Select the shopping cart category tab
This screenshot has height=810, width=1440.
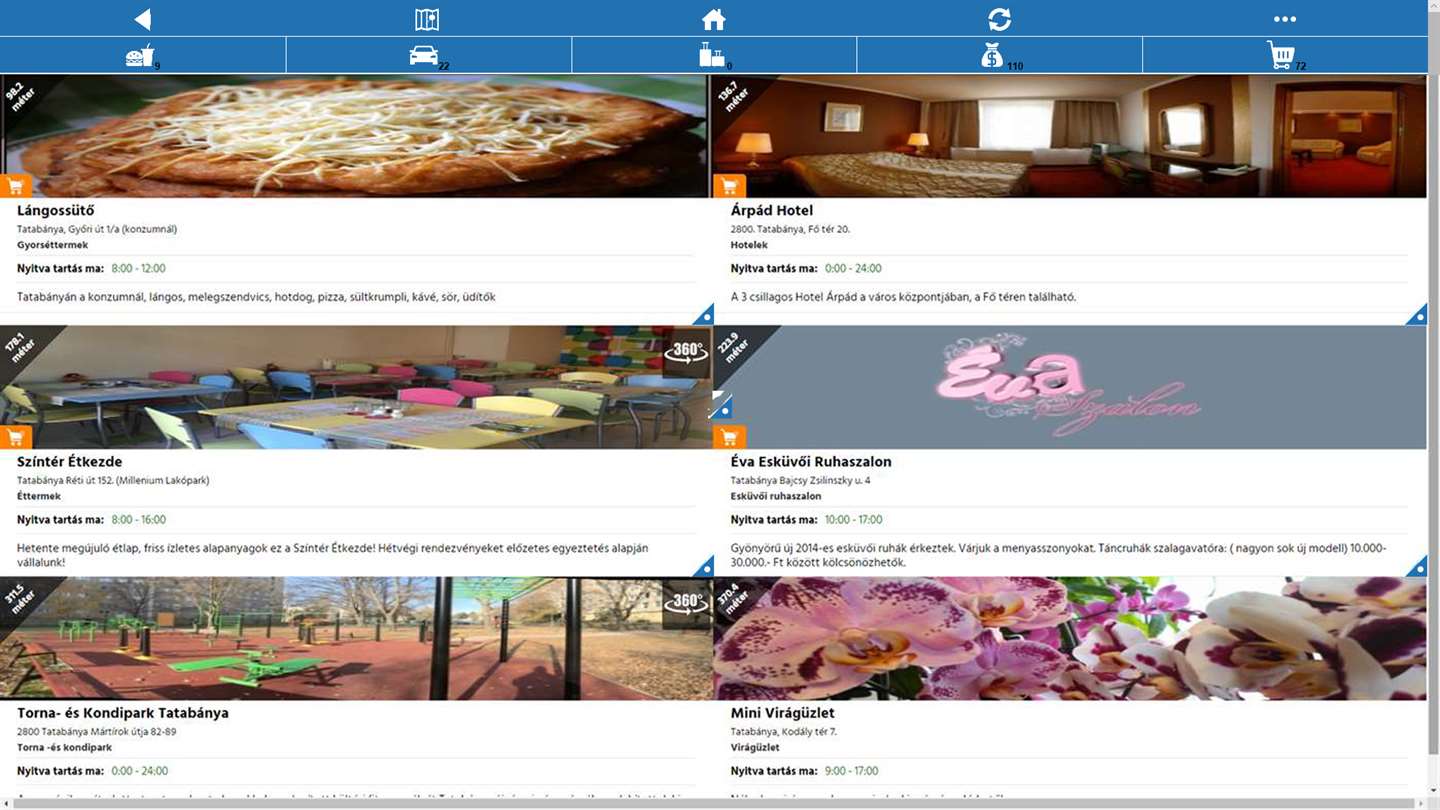coord(1285,55)
